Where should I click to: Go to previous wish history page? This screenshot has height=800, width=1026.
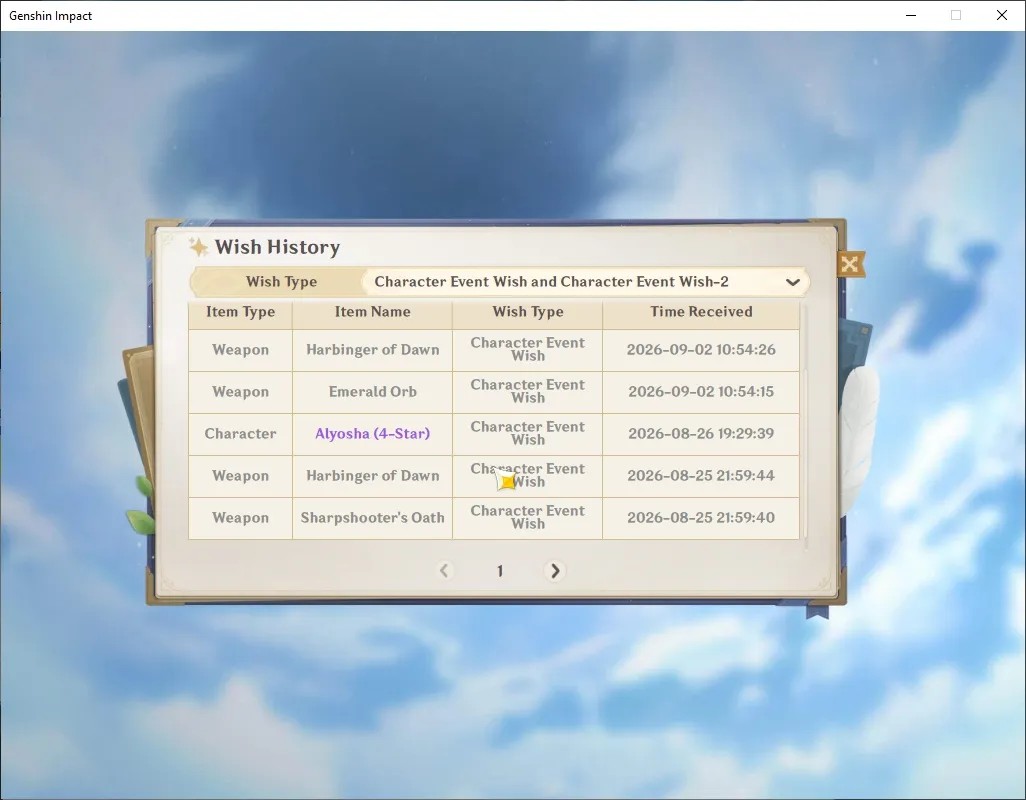click(444, 570)
